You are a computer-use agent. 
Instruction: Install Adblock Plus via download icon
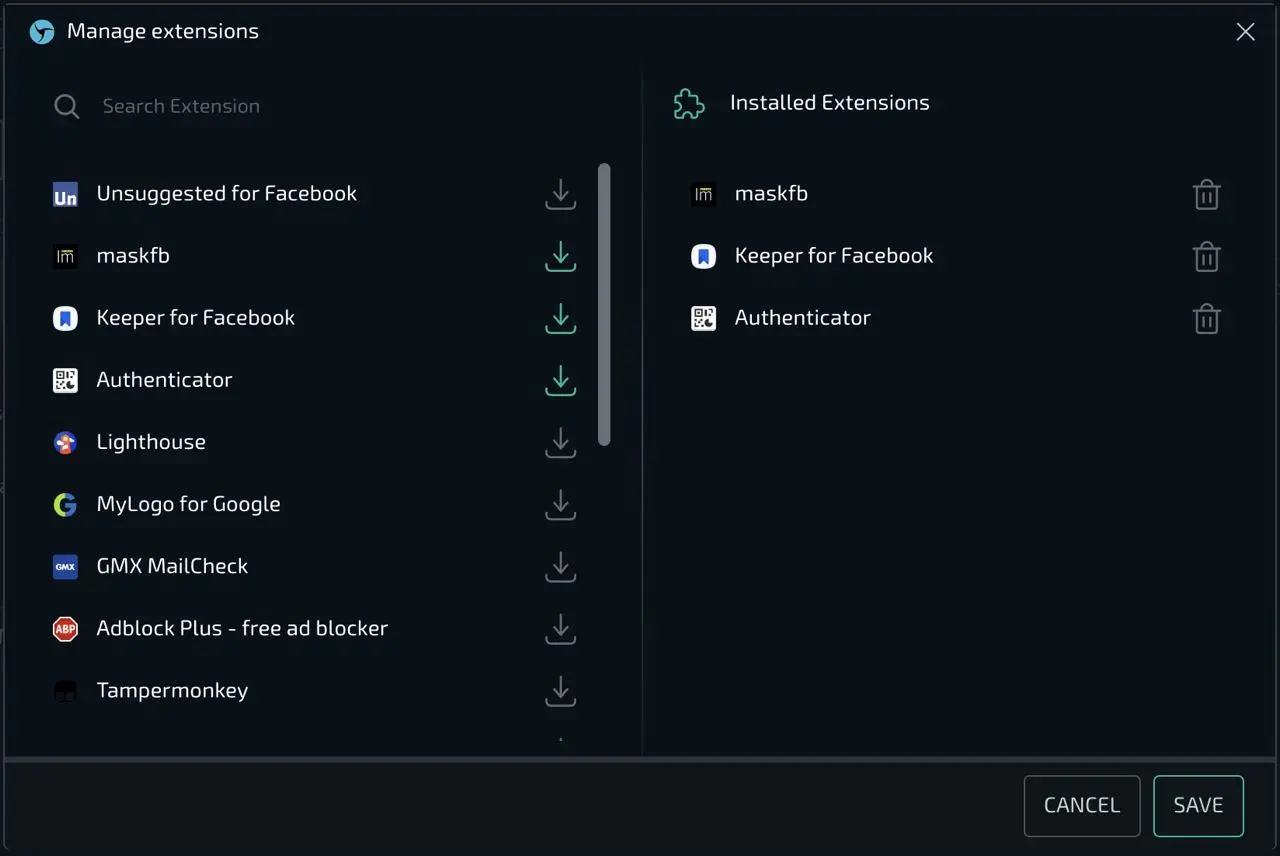coord(560,628)
